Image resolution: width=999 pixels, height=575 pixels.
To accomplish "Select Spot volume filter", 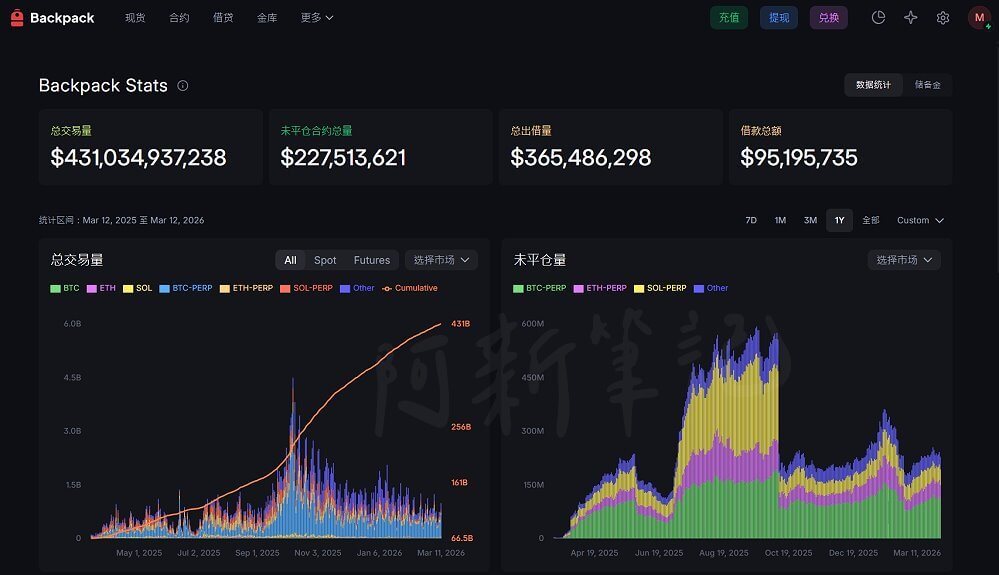I will click(x=325, y=260).
